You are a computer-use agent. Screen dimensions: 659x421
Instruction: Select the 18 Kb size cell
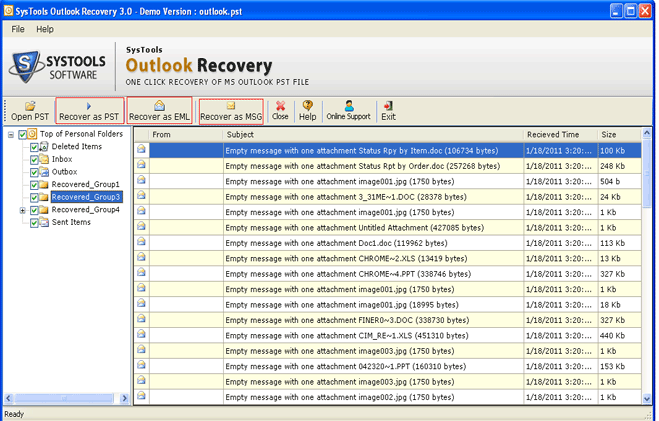coord(619,305)
